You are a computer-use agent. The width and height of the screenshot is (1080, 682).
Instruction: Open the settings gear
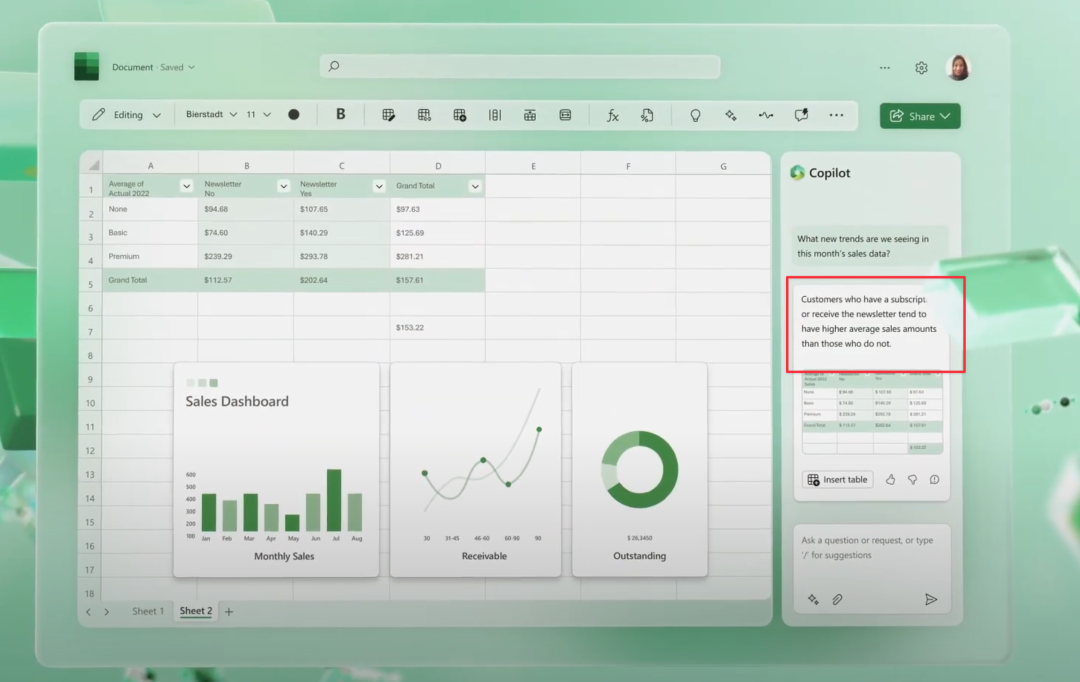click(921, 68)
